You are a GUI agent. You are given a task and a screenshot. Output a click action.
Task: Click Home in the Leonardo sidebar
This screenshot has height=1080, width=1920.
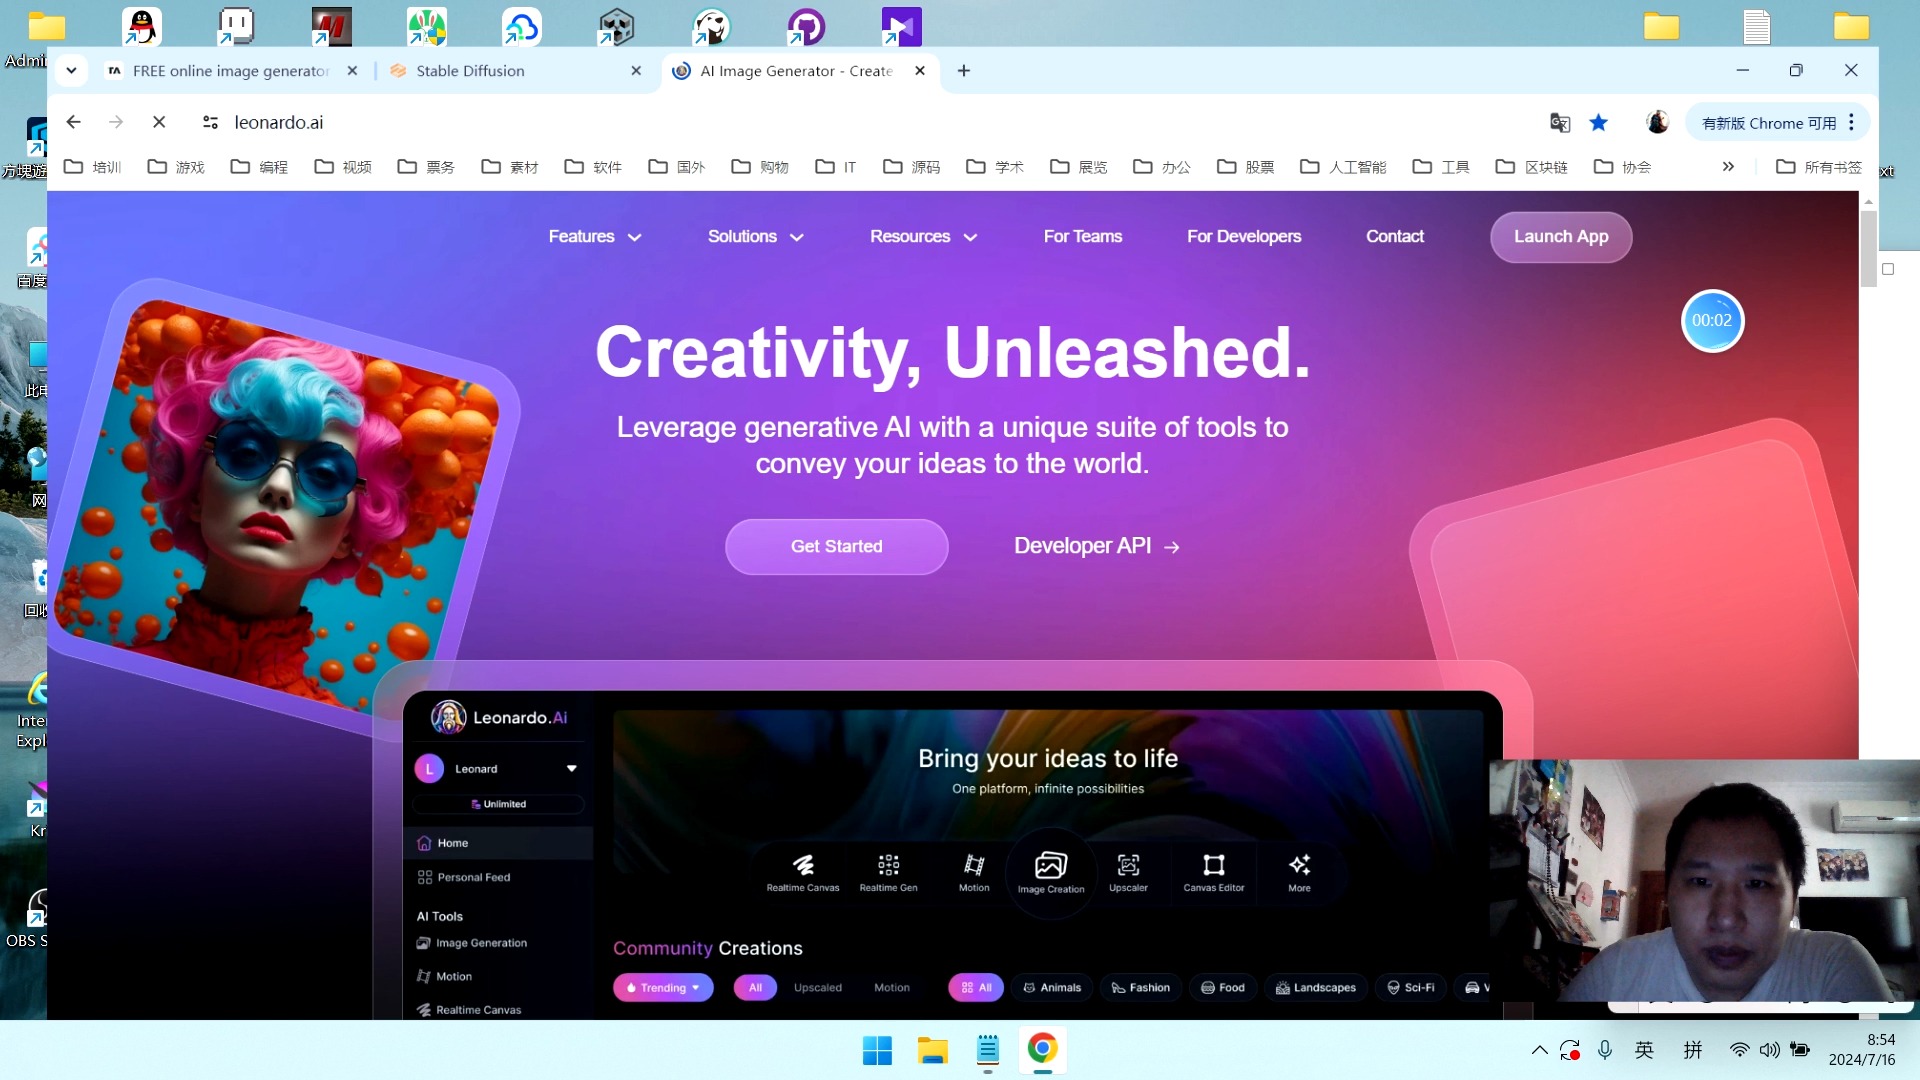498,843
